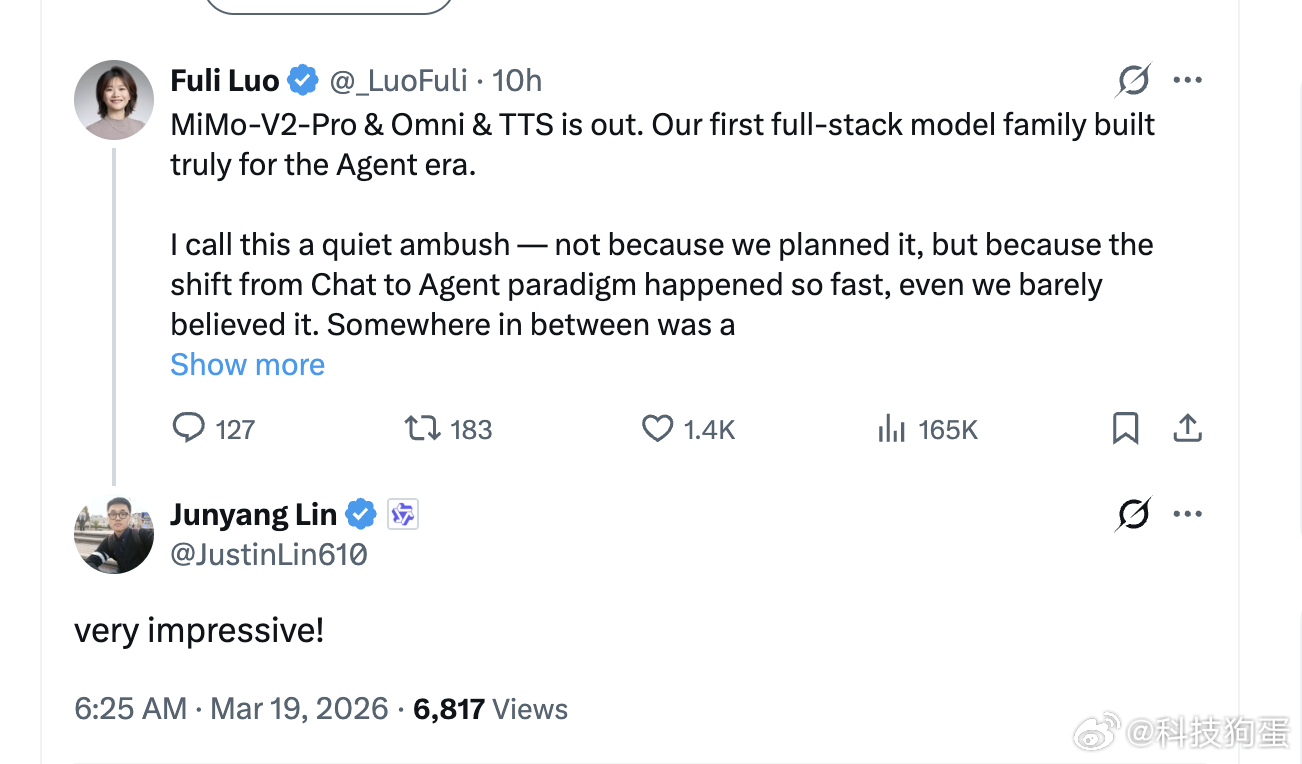Open more options menu for Fuli Luo's post
Image resolution: width=1302 pixels, height=764 pixels.
click(x=1187, y=80)
